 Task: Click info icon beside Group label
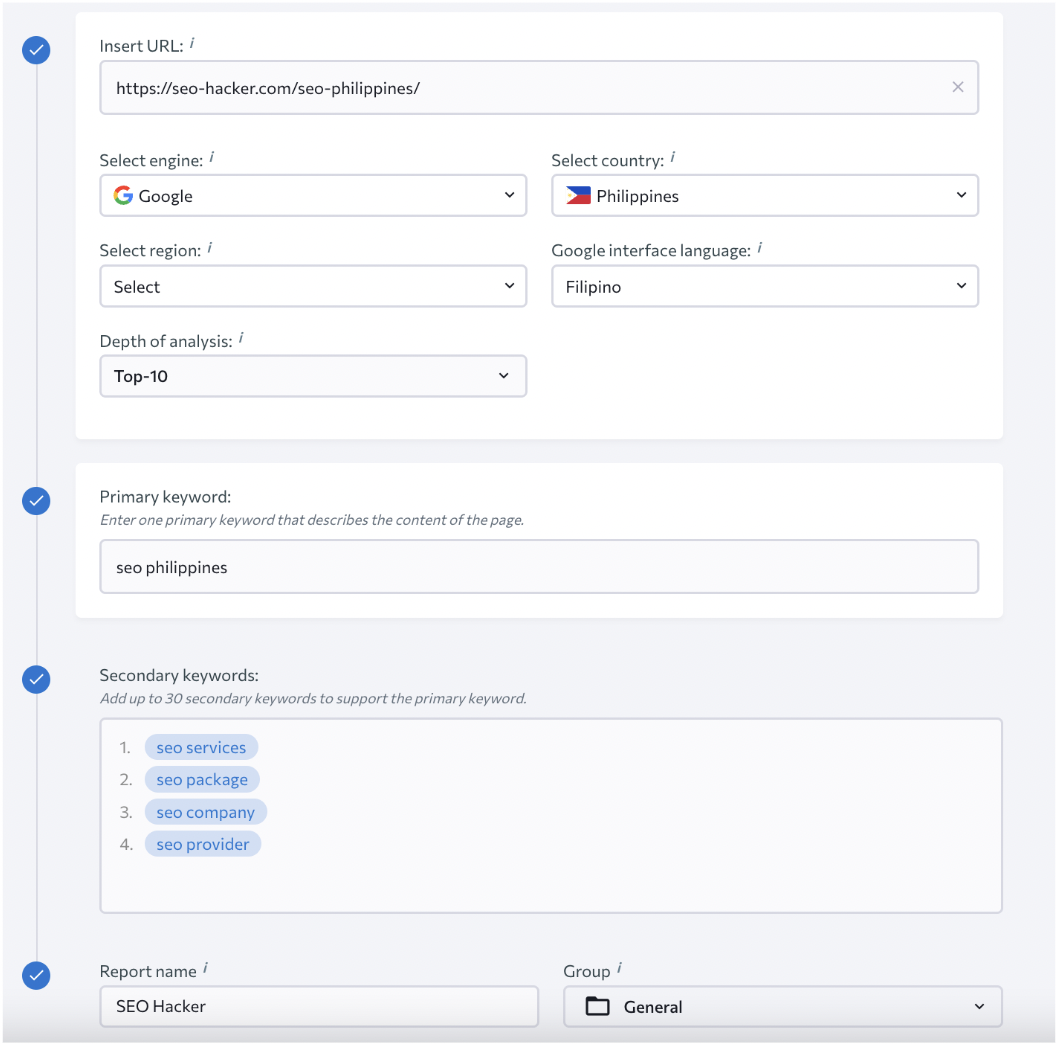coord(619,968)
